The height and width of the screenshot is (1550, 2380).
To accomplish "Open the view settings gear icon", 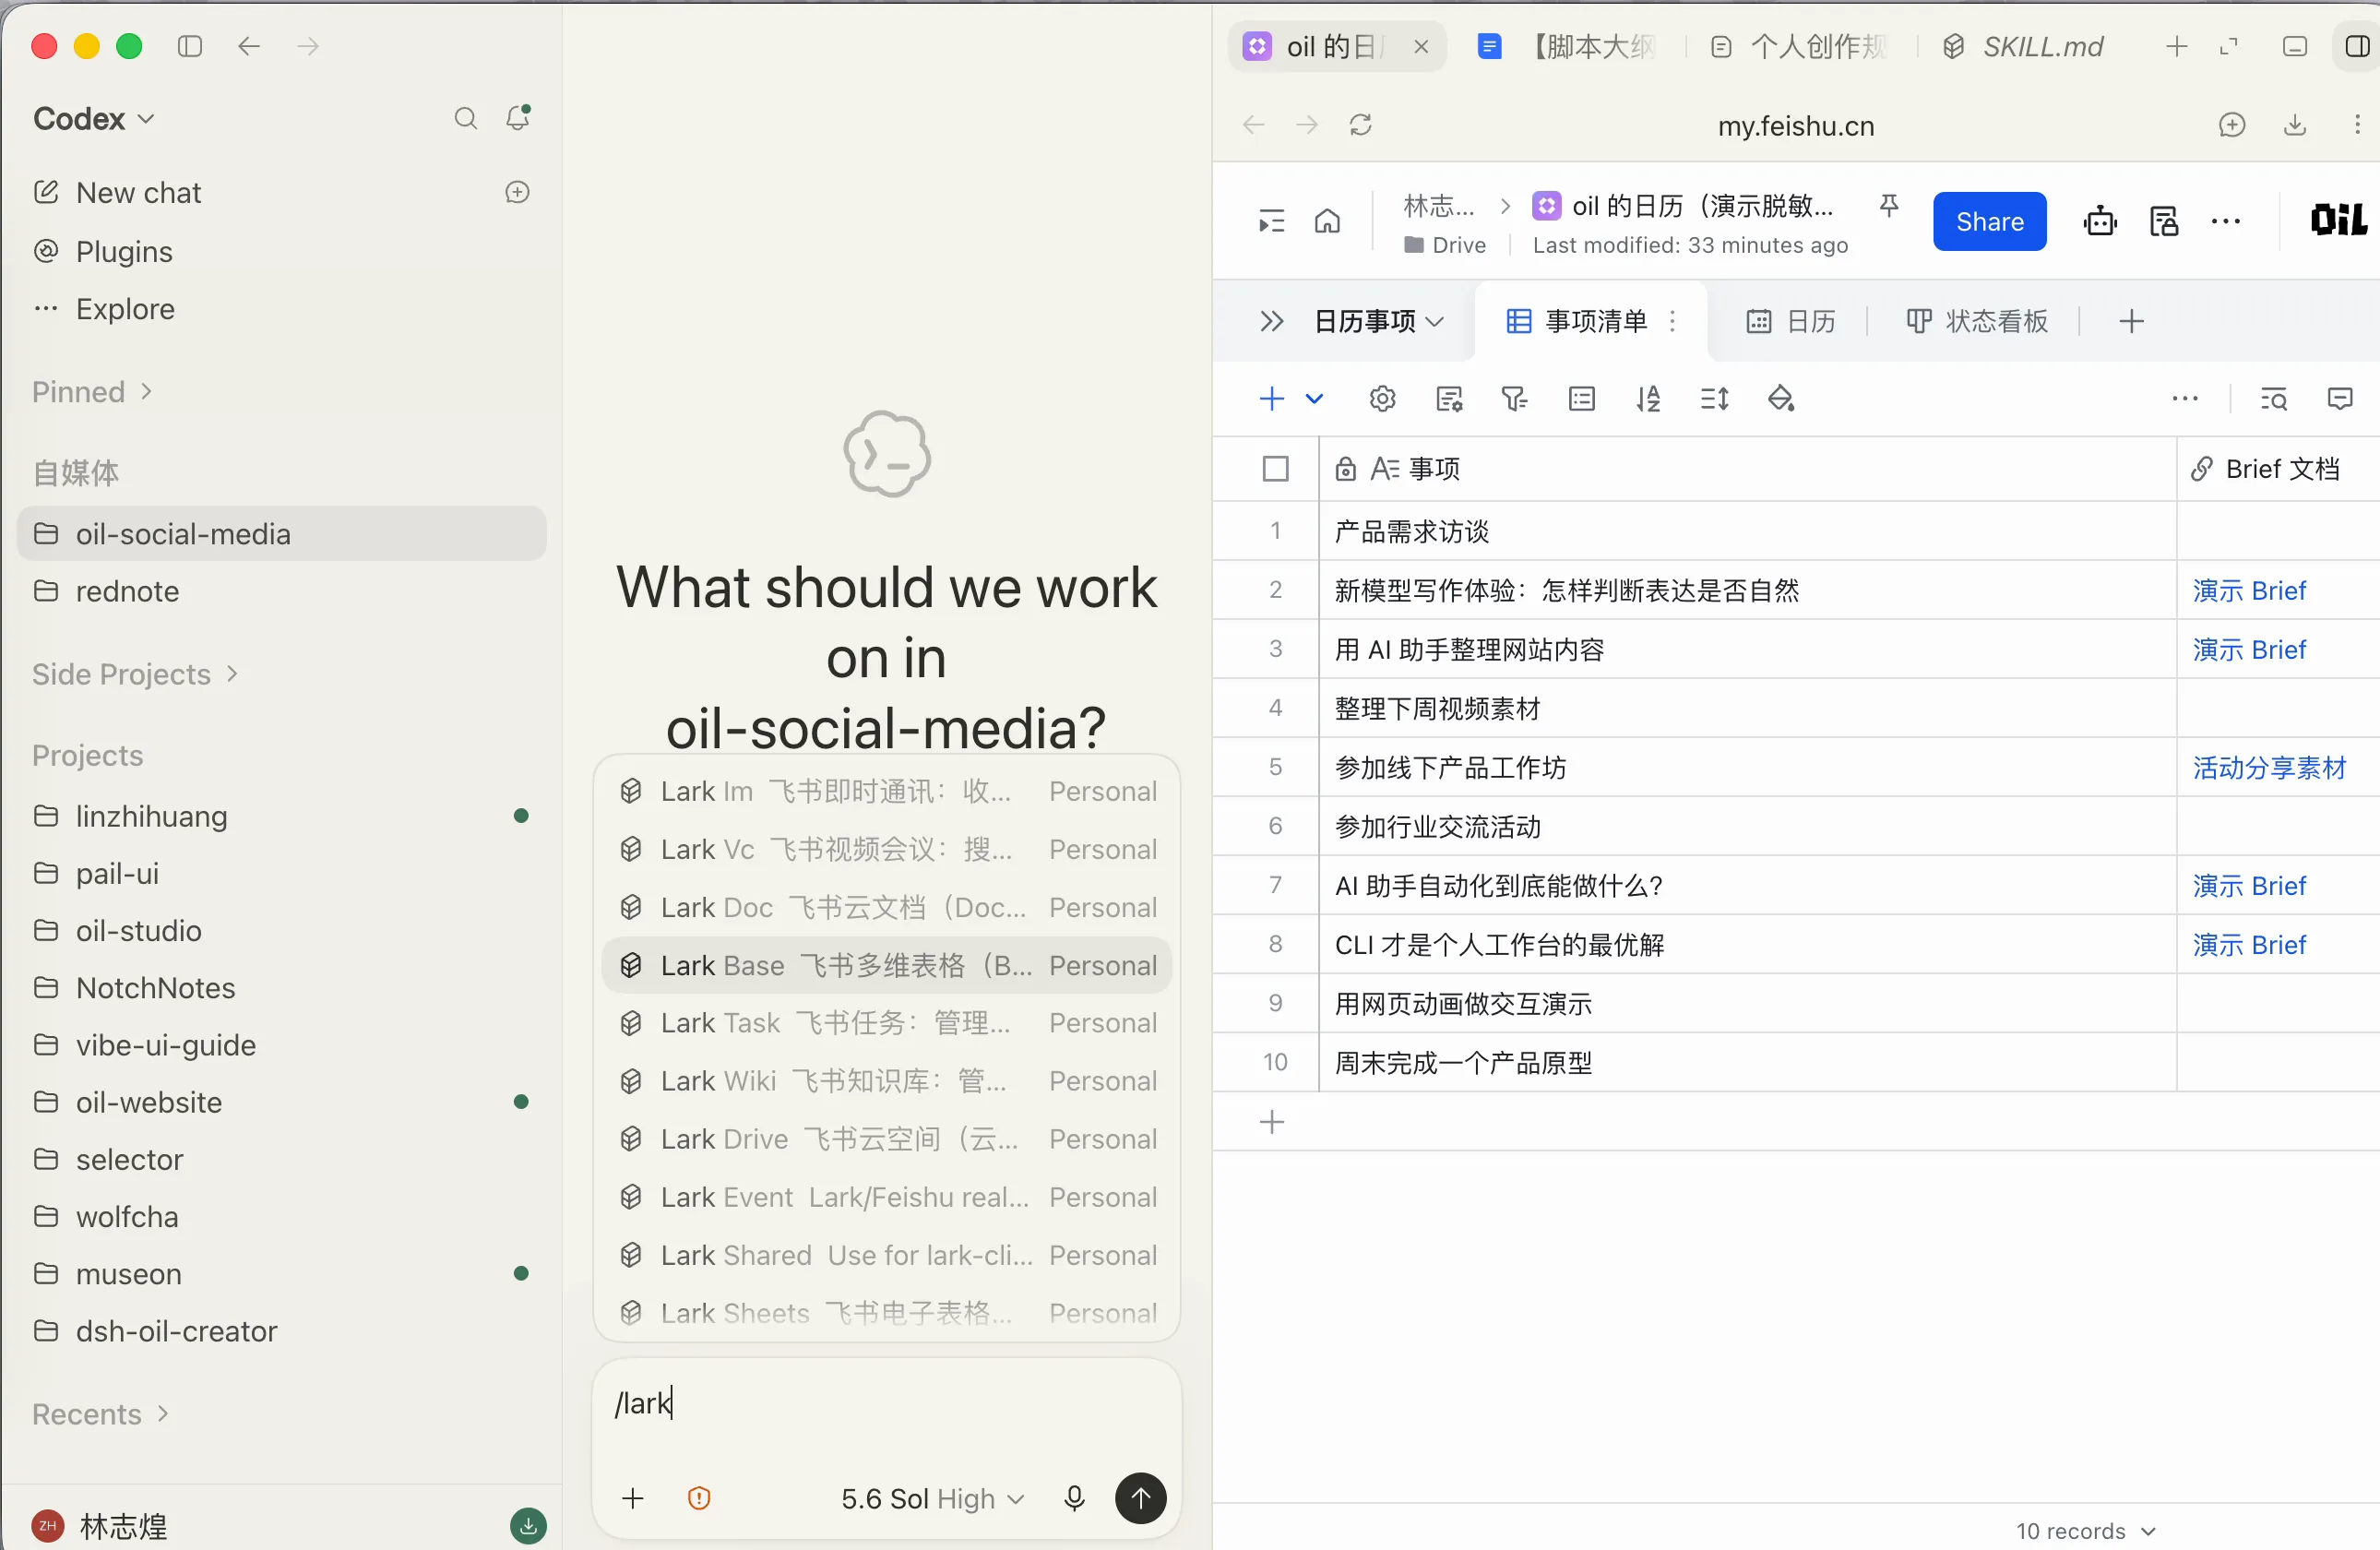I will pyautogui.click(x=1382, y=399).
